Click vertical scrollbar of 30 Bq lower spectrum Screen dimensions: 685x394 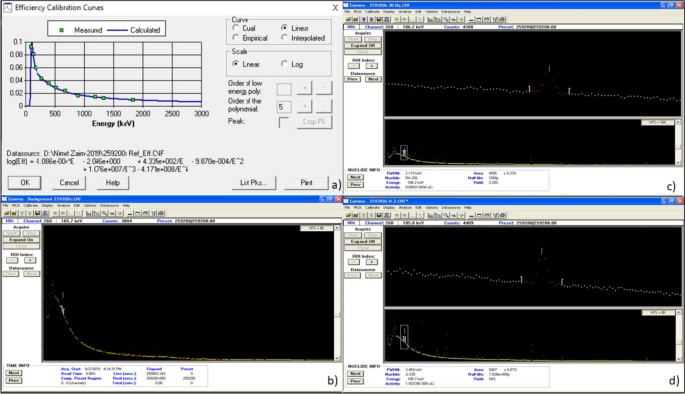[678, 143]
